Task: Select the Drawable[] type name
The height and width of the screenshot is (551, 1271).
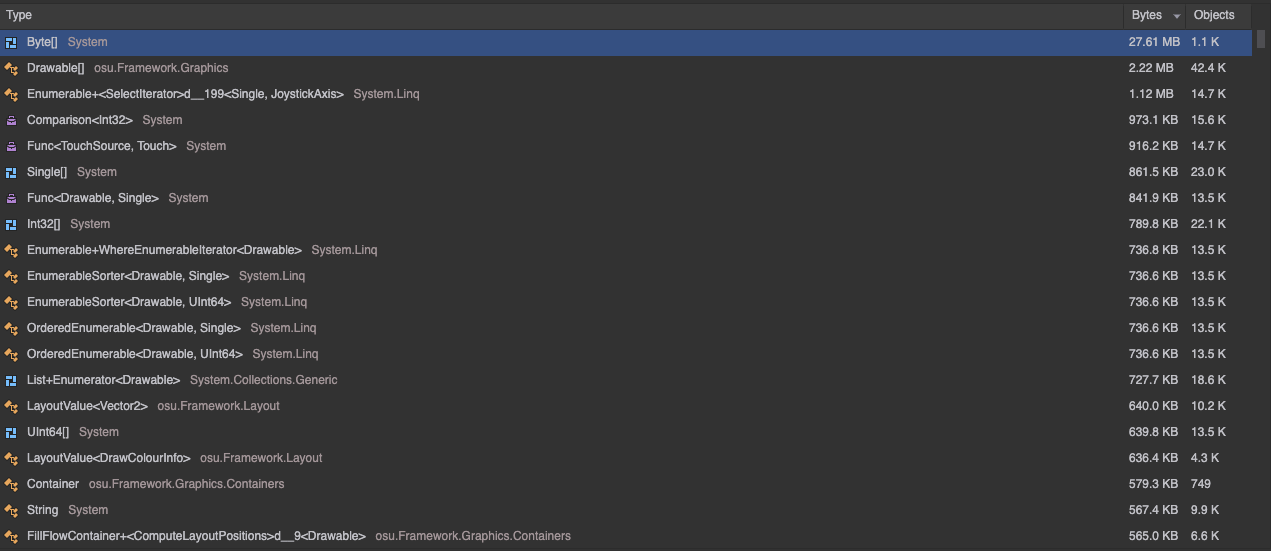Action: point(56,68)
